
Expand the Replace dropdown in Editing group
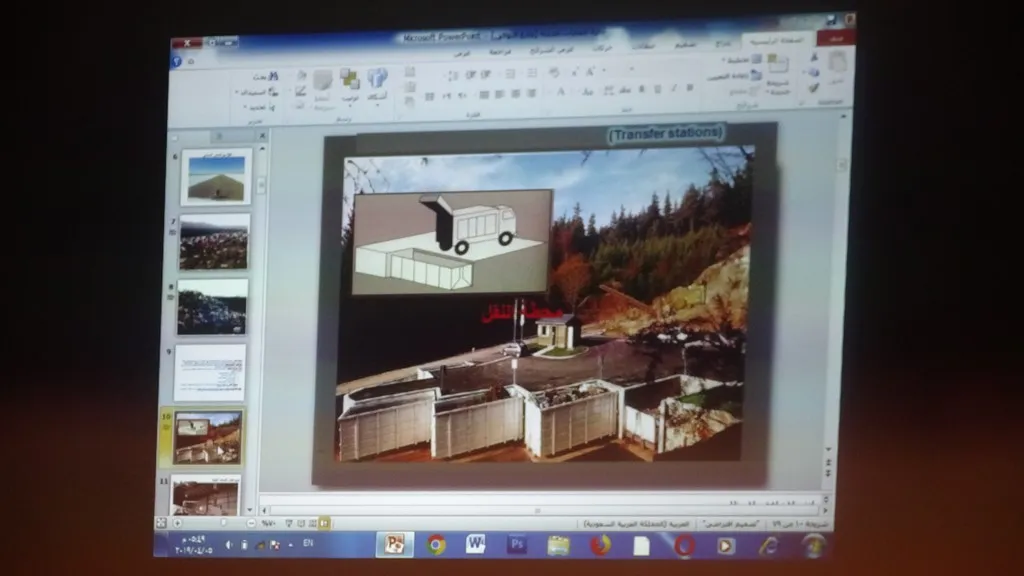coord(257,91)
